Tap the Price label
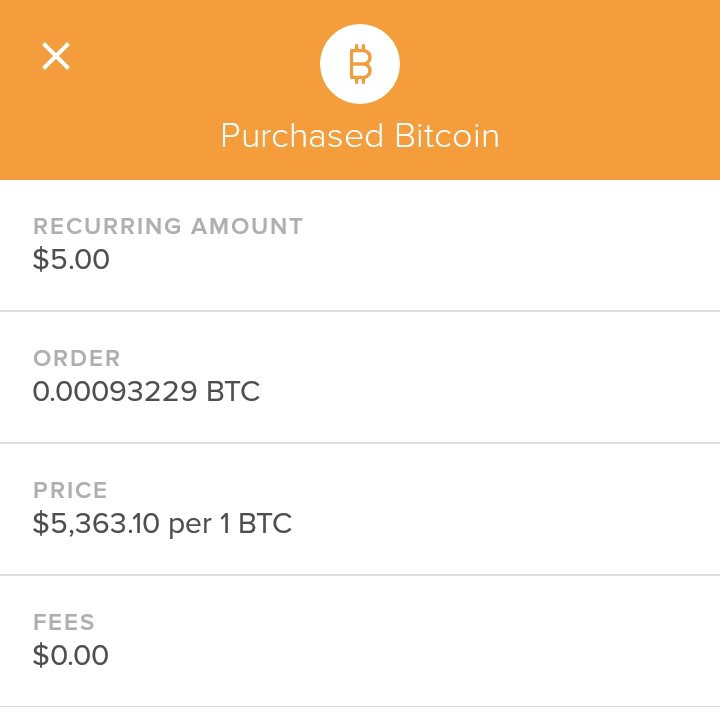The image size is (720, 707). click(70, 490)
